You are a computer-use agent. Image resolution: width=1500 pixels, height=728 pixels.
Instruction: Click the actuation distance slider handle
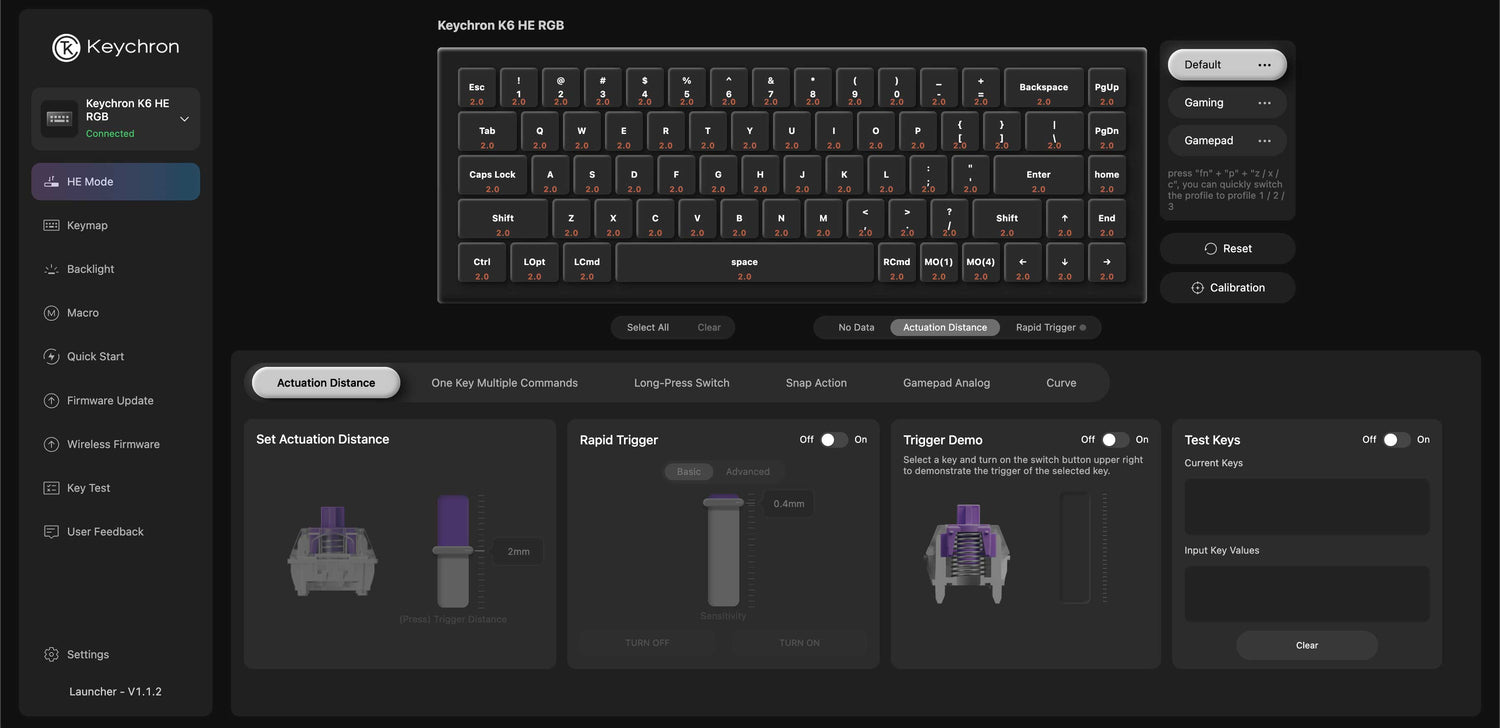pos(452,551)
